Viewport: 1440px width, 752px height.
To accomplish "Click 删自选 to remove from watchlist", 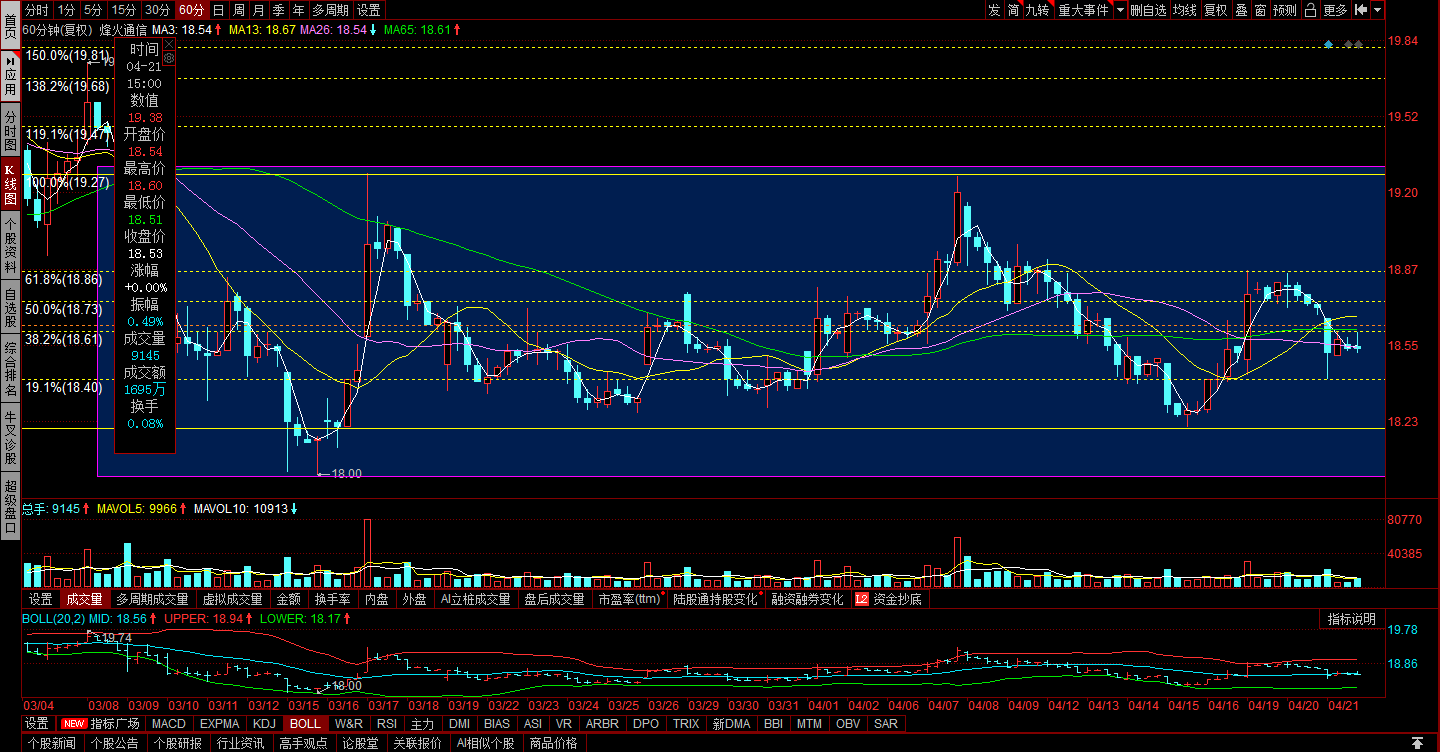I will 1148,10.
